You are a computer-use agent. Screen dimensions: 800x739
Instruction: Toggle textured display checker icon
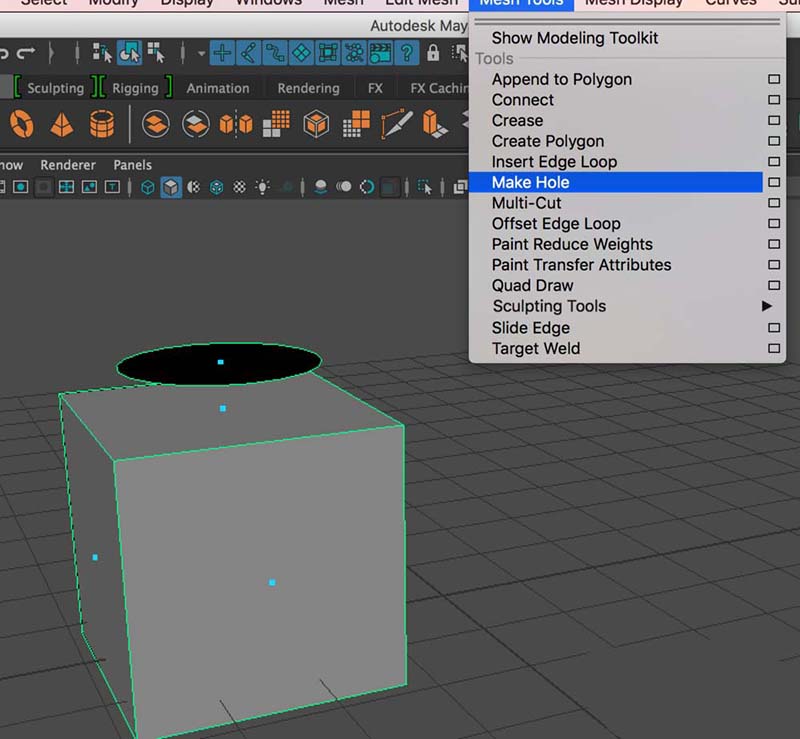pos(239,187)
